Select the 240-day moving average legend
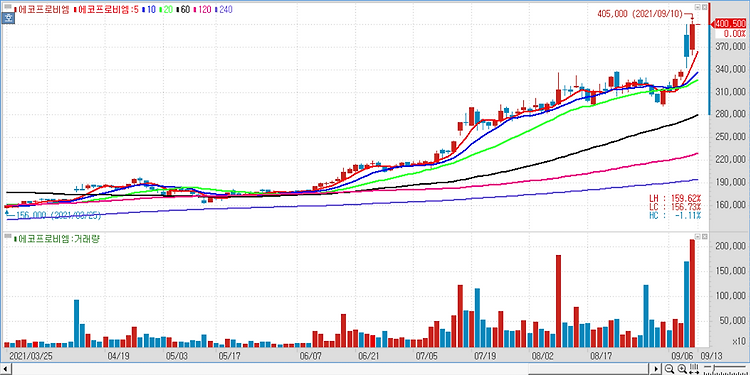The width and height of the screenshot is (750, 375). pyautogui.click(x=223, y=9)
